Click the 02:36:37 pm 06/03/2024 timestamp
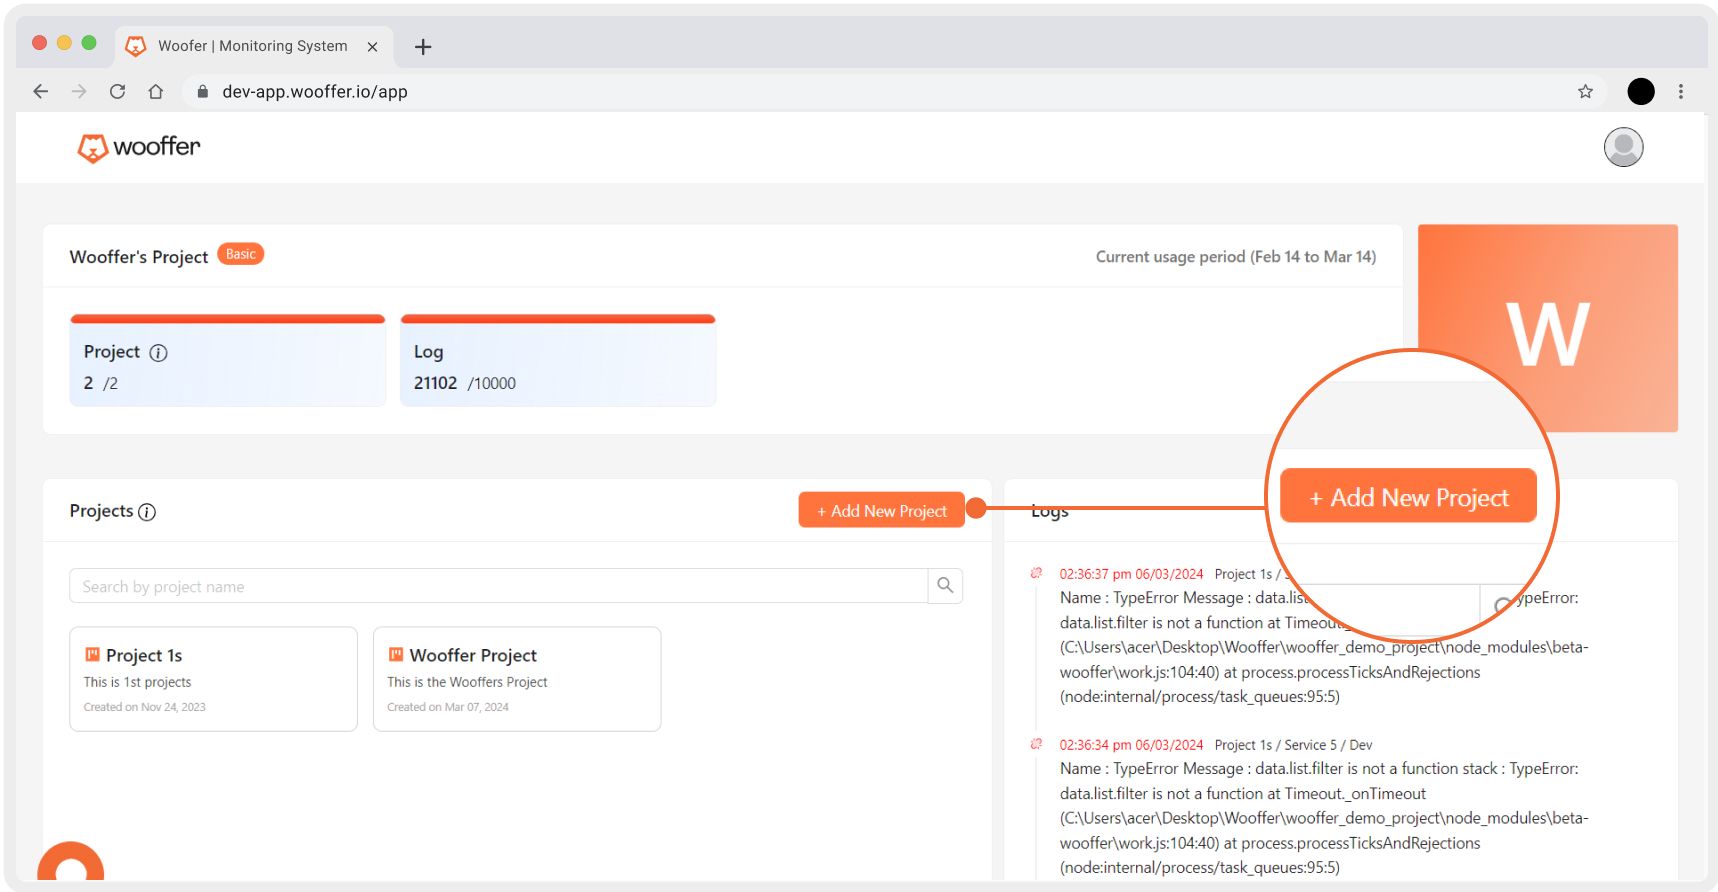Image resolution: width=1718 pixels, height=892 pixels. (x=1131, y=574)
